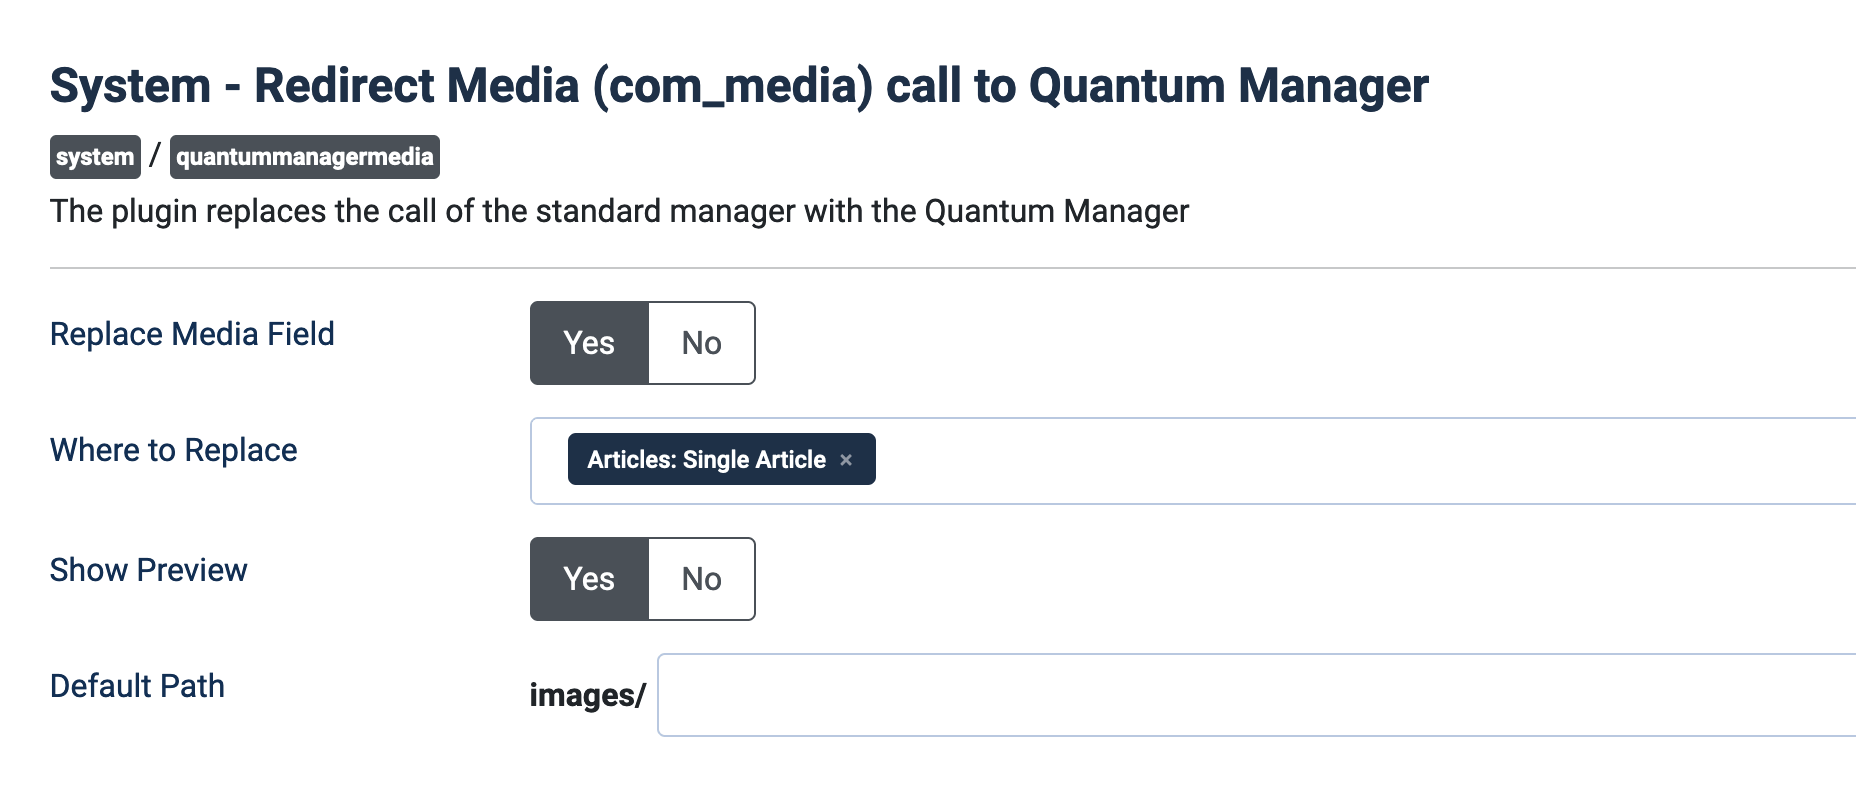
Task: Click the Show Preview label
Action: [x=148, y=570]
